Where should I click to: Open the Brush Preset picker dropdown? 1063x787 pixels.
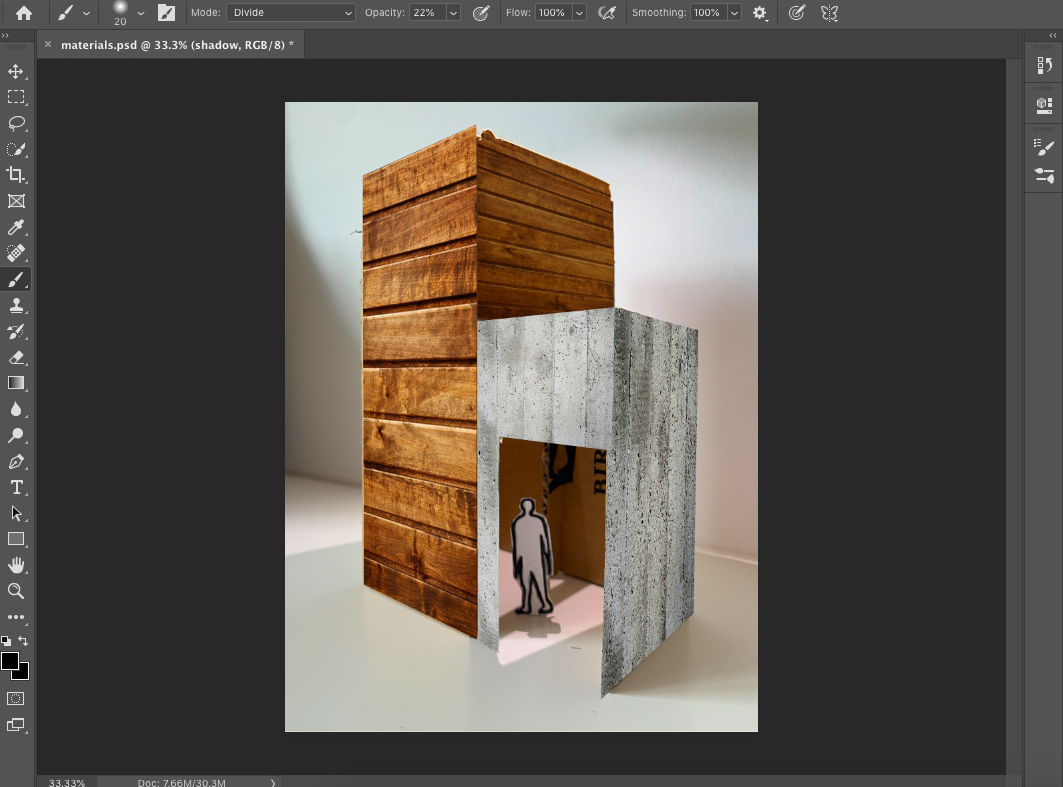(x=140, y=13)
